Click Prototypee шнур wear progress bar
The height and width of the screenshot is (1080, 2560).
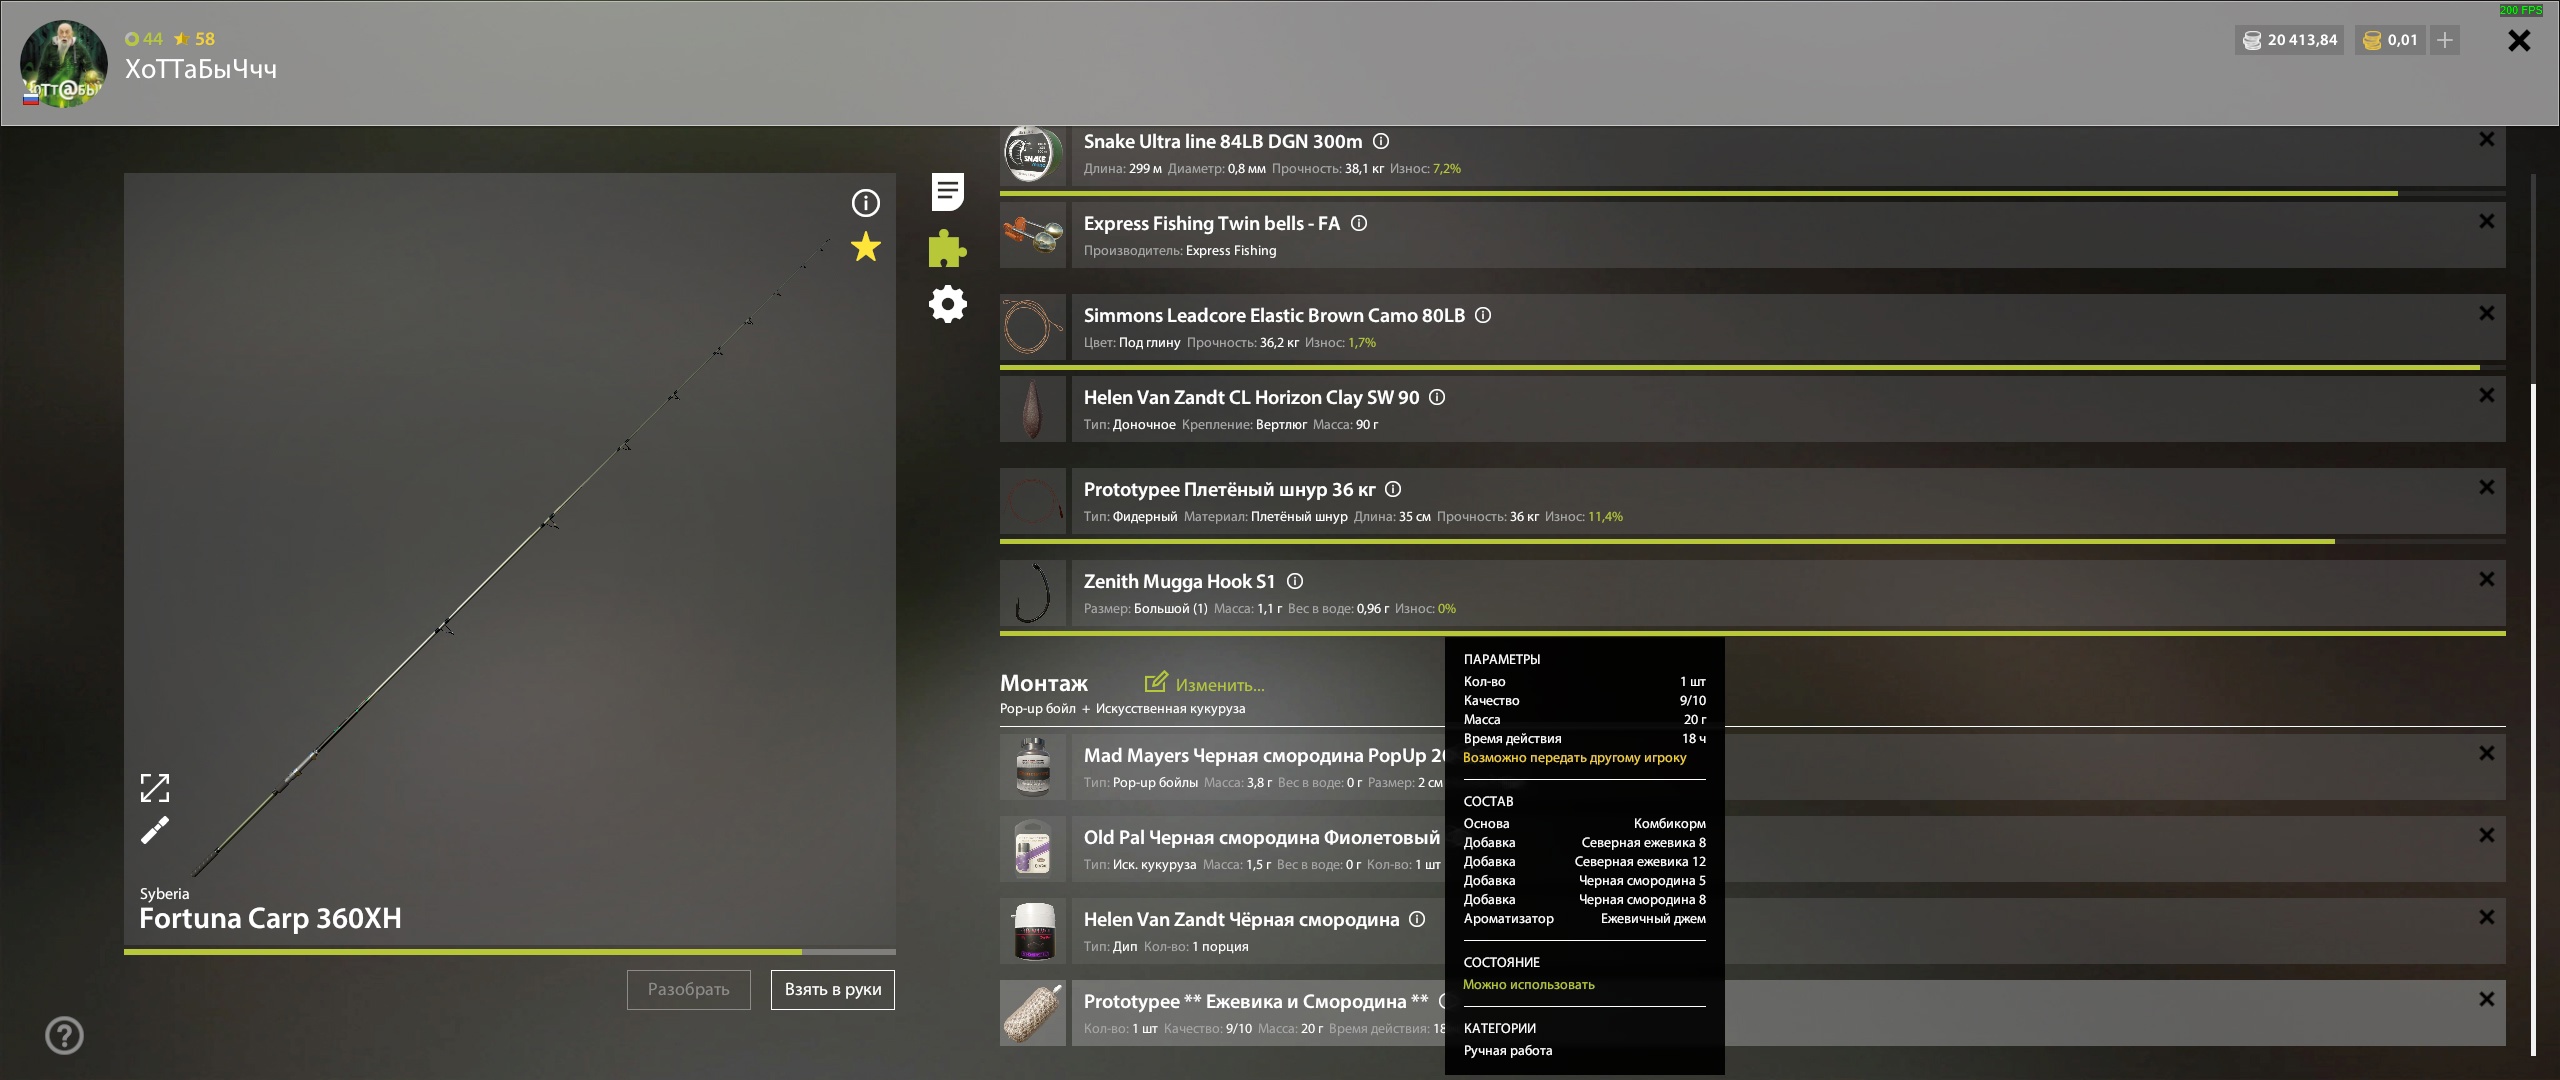[x=1752, y=541]
